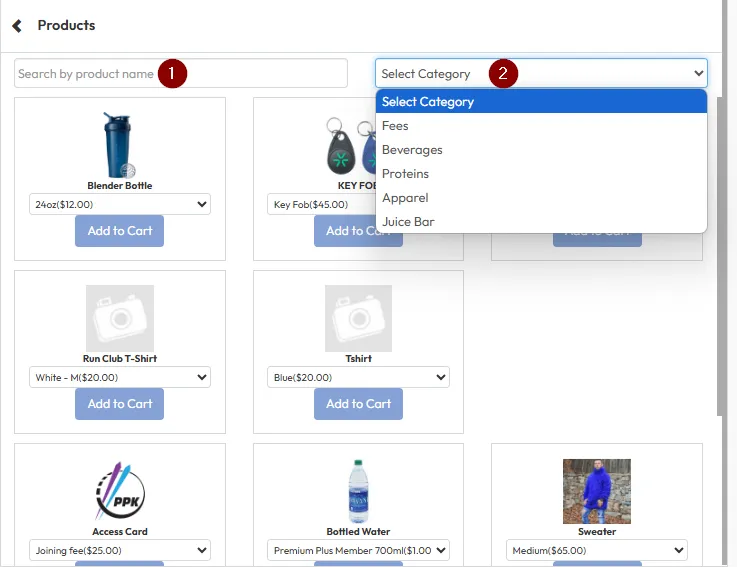Select Apparel from the category list
The height and width of the screenshot is (567, 737).
coord(405,198)
